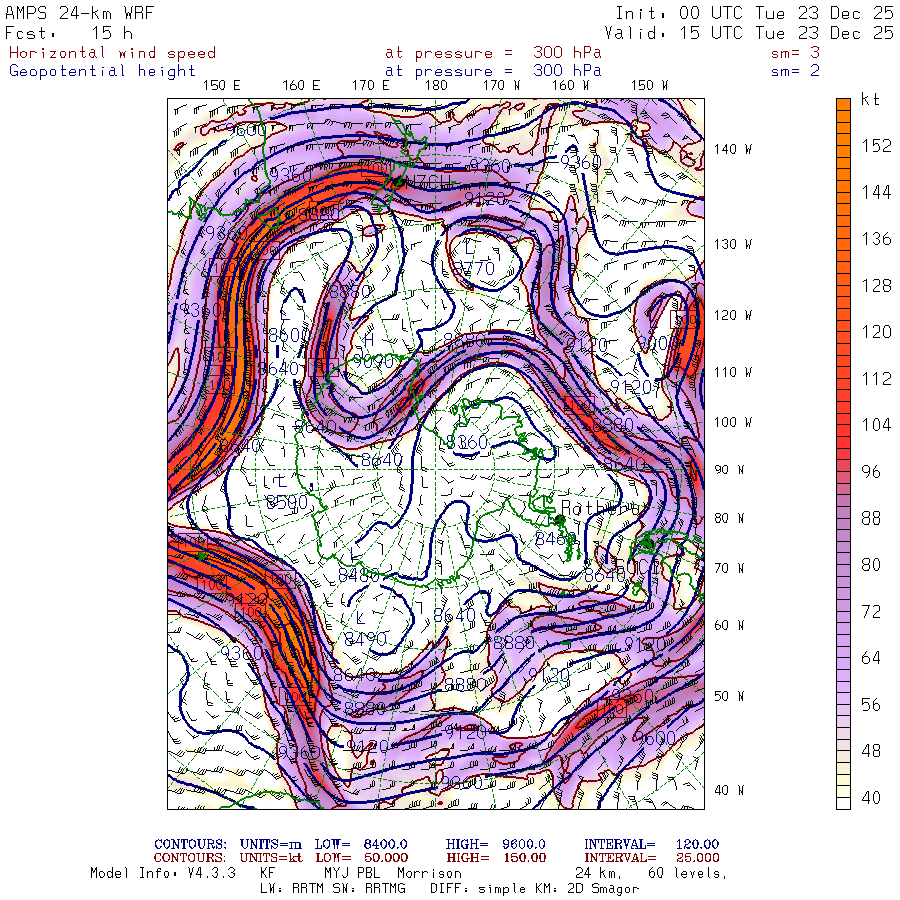Screen dimensions: 900x900
Task: Select the blue Geopotential height label
Action: pos(102,71)
